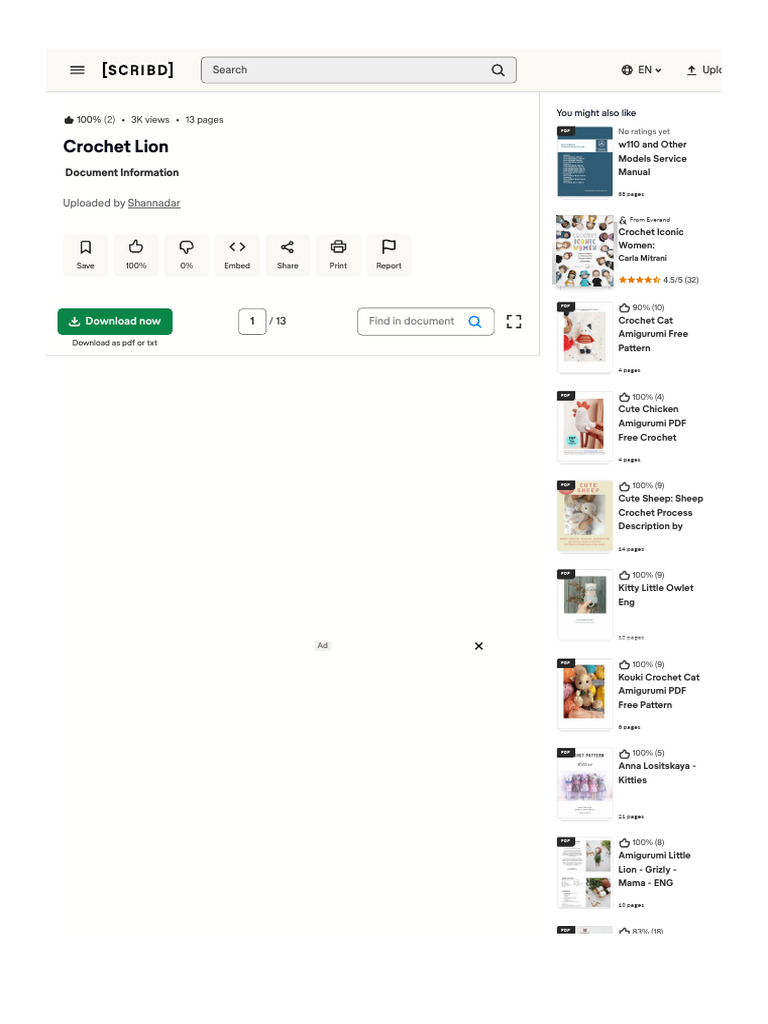Image resolution: width=768 pixels, height=1024 pixels.
Task: Report this document with flag icon
Action: (x=389, y=255)
